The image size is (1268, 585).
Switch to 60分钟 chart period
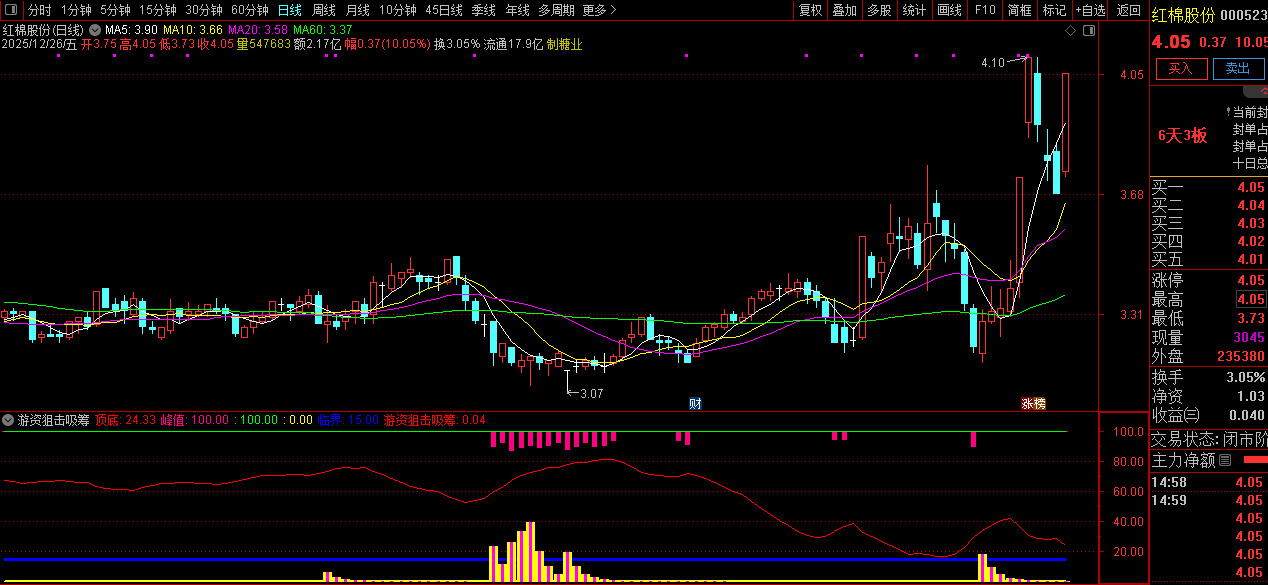pos(249,10)
